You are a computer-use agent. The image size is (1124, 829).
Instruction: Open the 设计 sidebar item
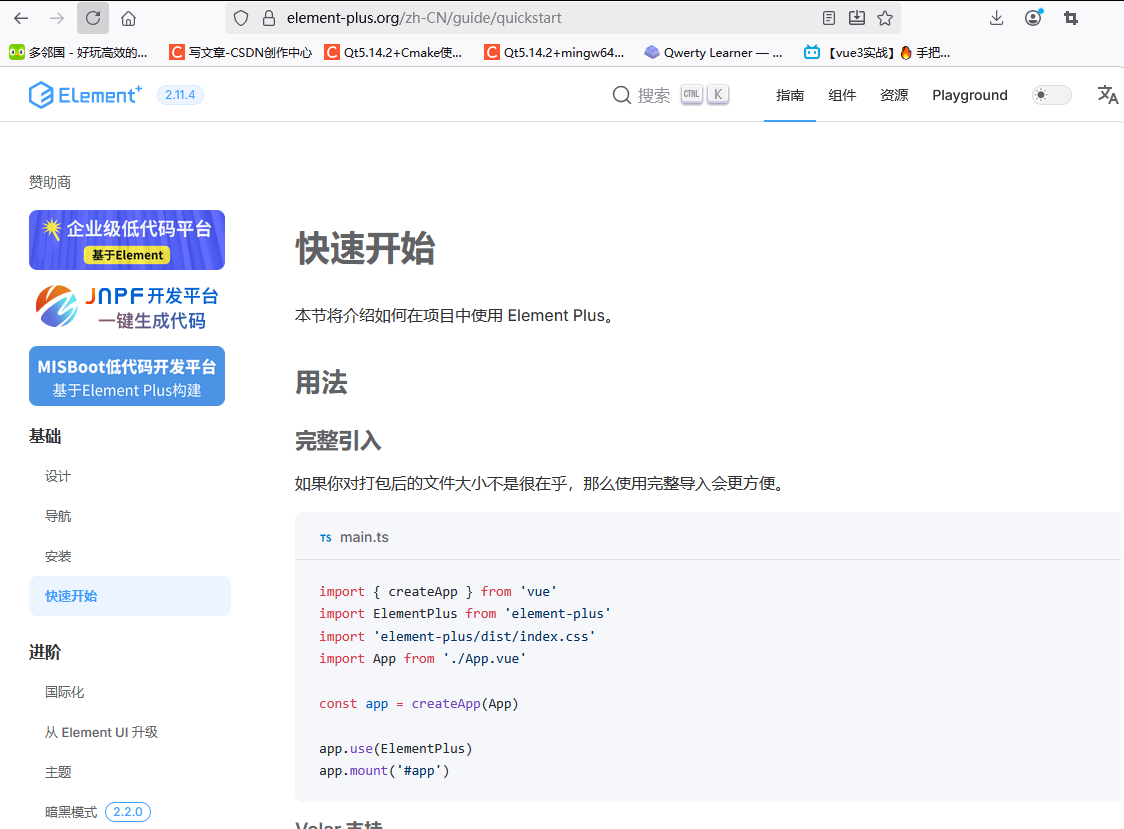tap(57, 476)
